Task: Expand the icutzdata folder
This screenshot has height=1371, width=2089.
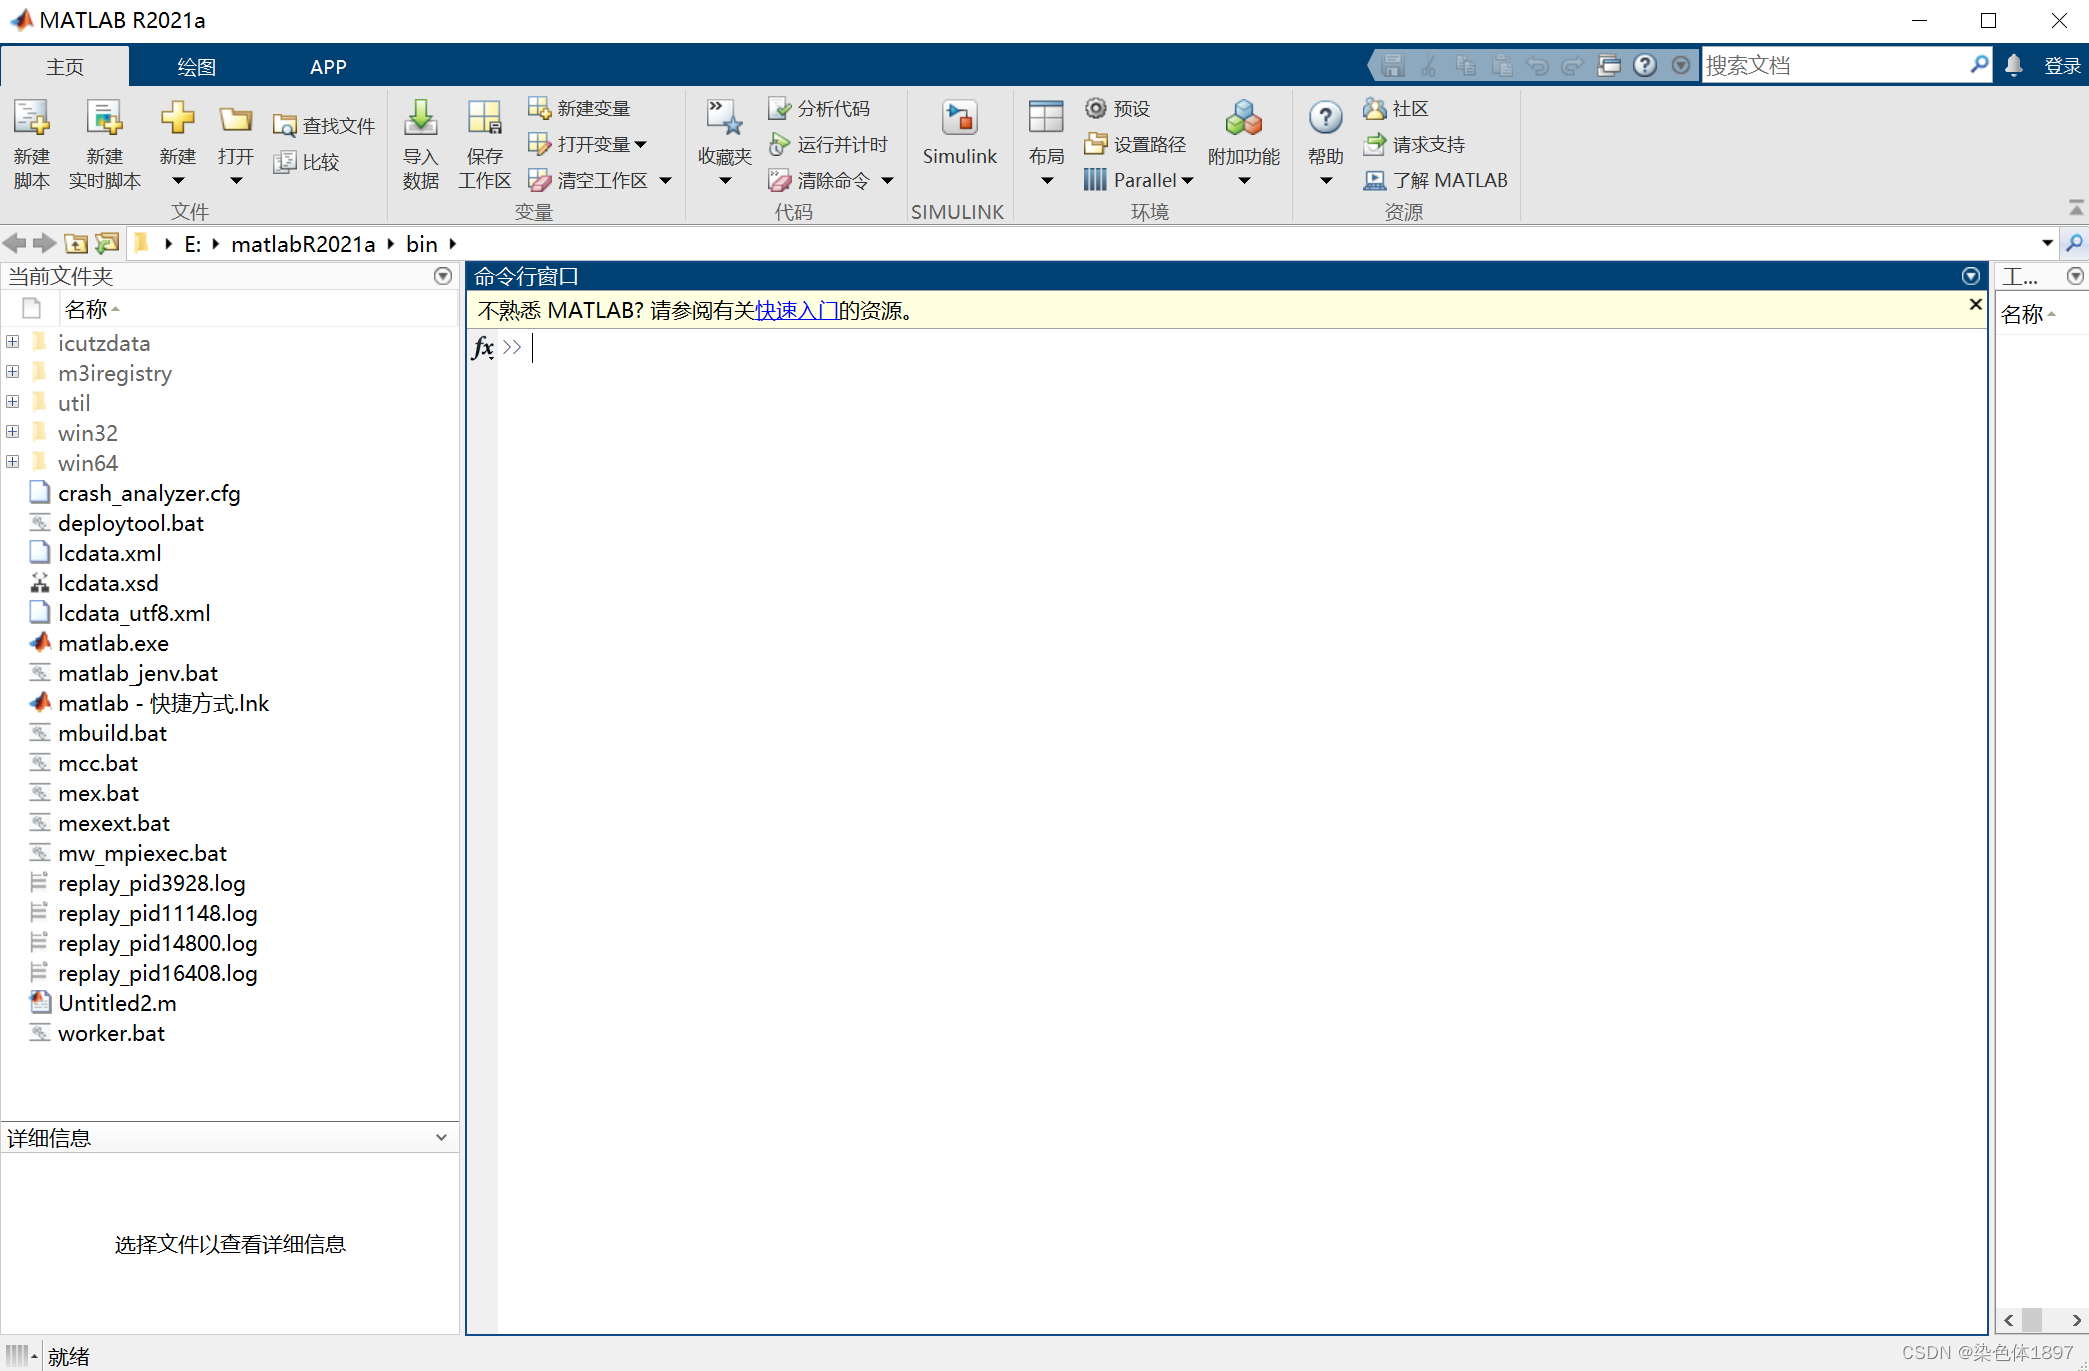Action: point(13,343)
